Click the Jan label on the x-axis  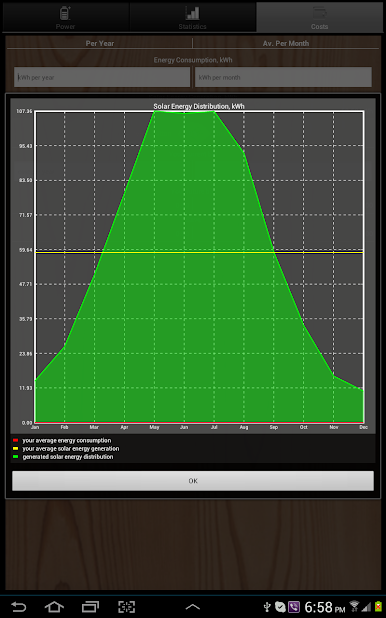tap(35, 427)
